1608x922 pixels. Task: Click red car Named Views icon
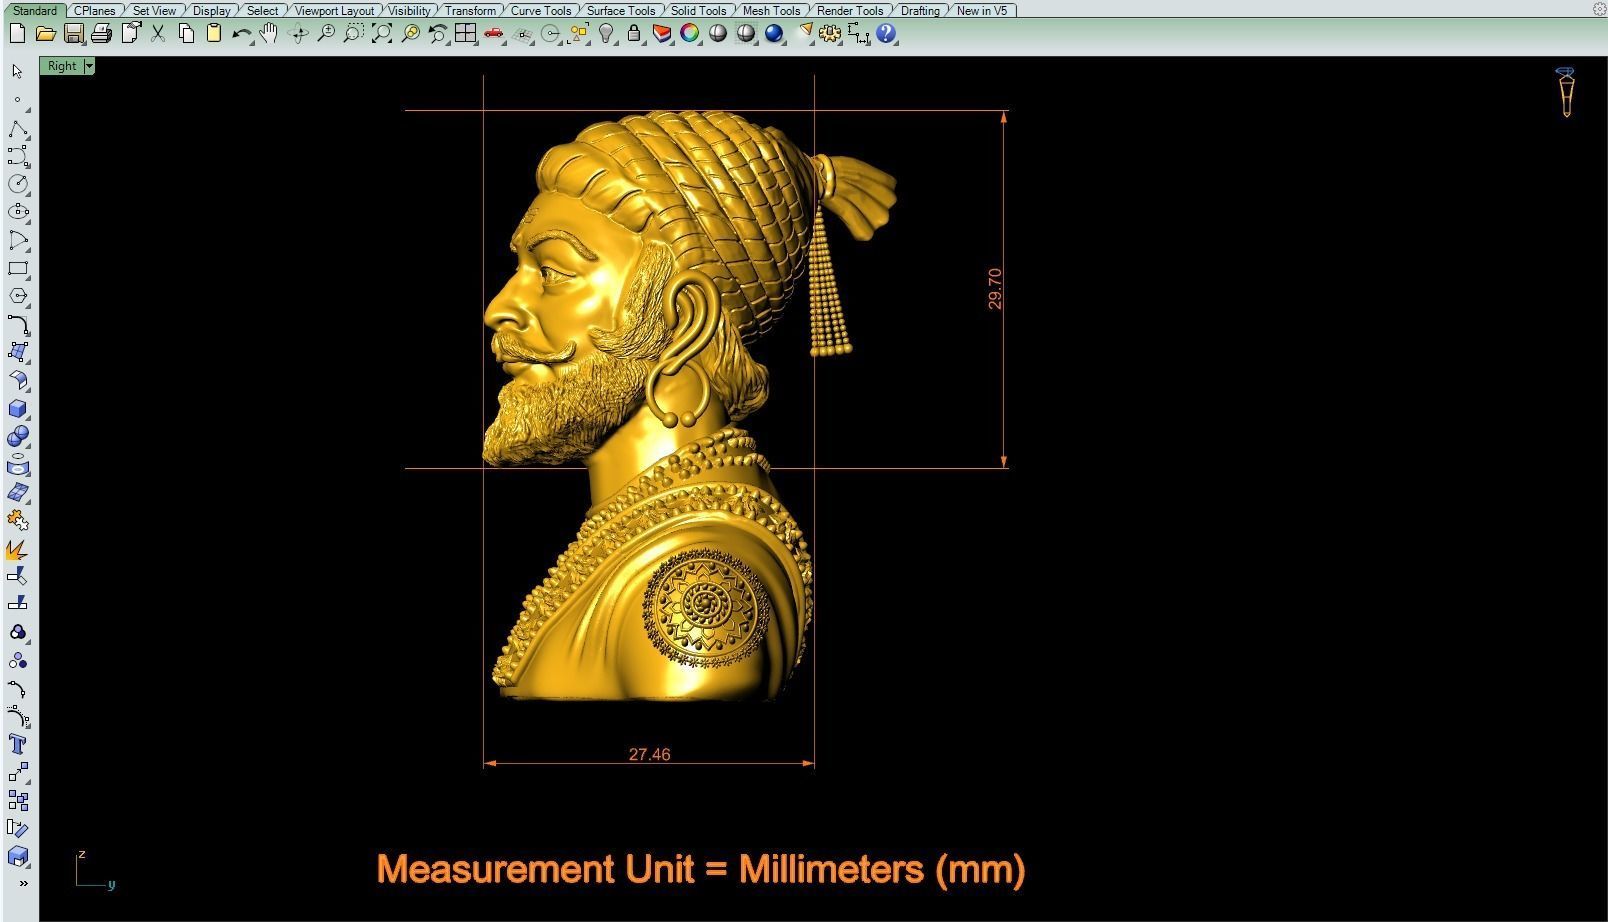click(493, 33)
